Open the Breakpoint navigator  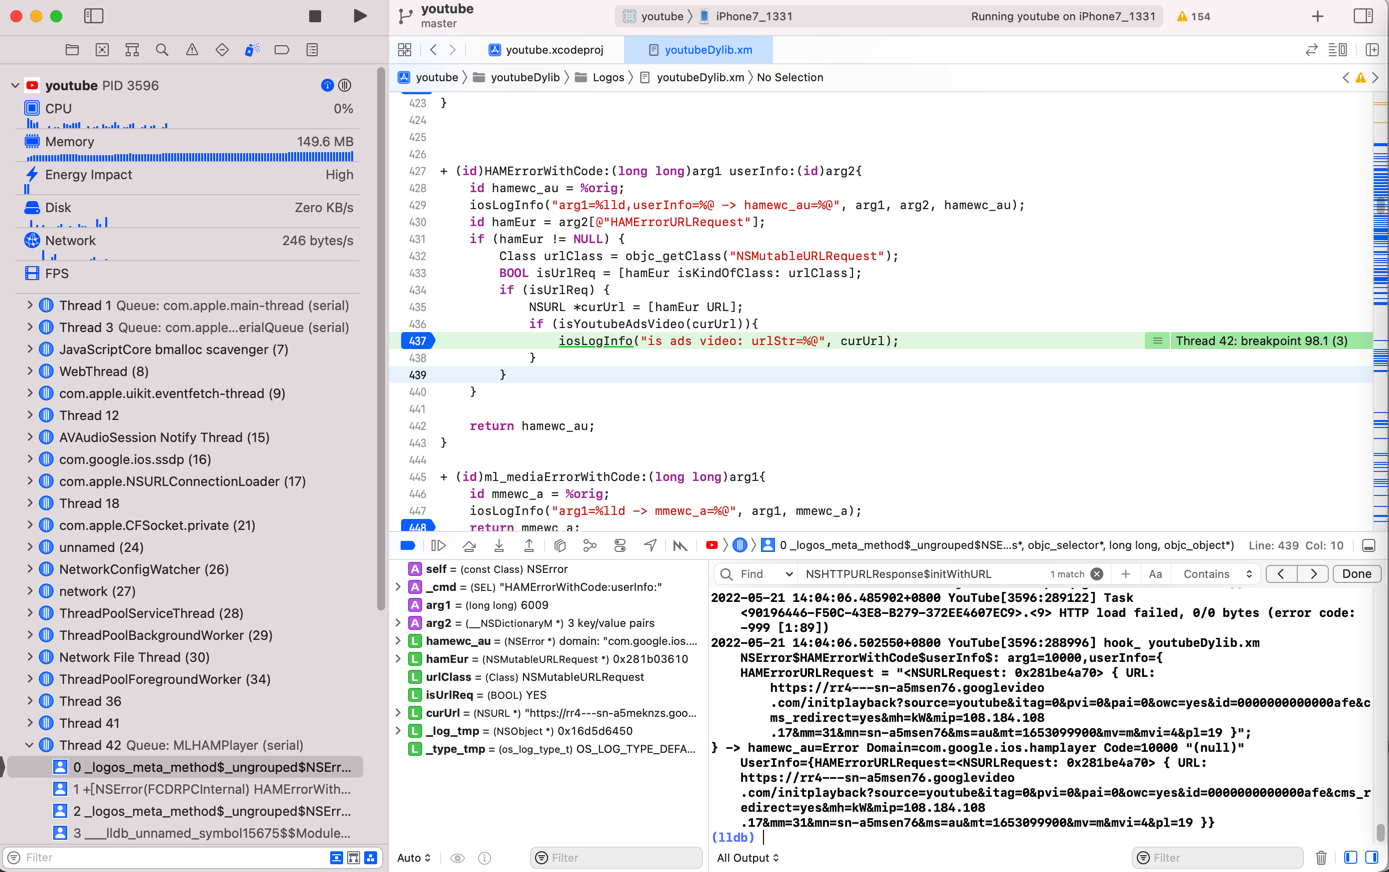coord(282,50)
